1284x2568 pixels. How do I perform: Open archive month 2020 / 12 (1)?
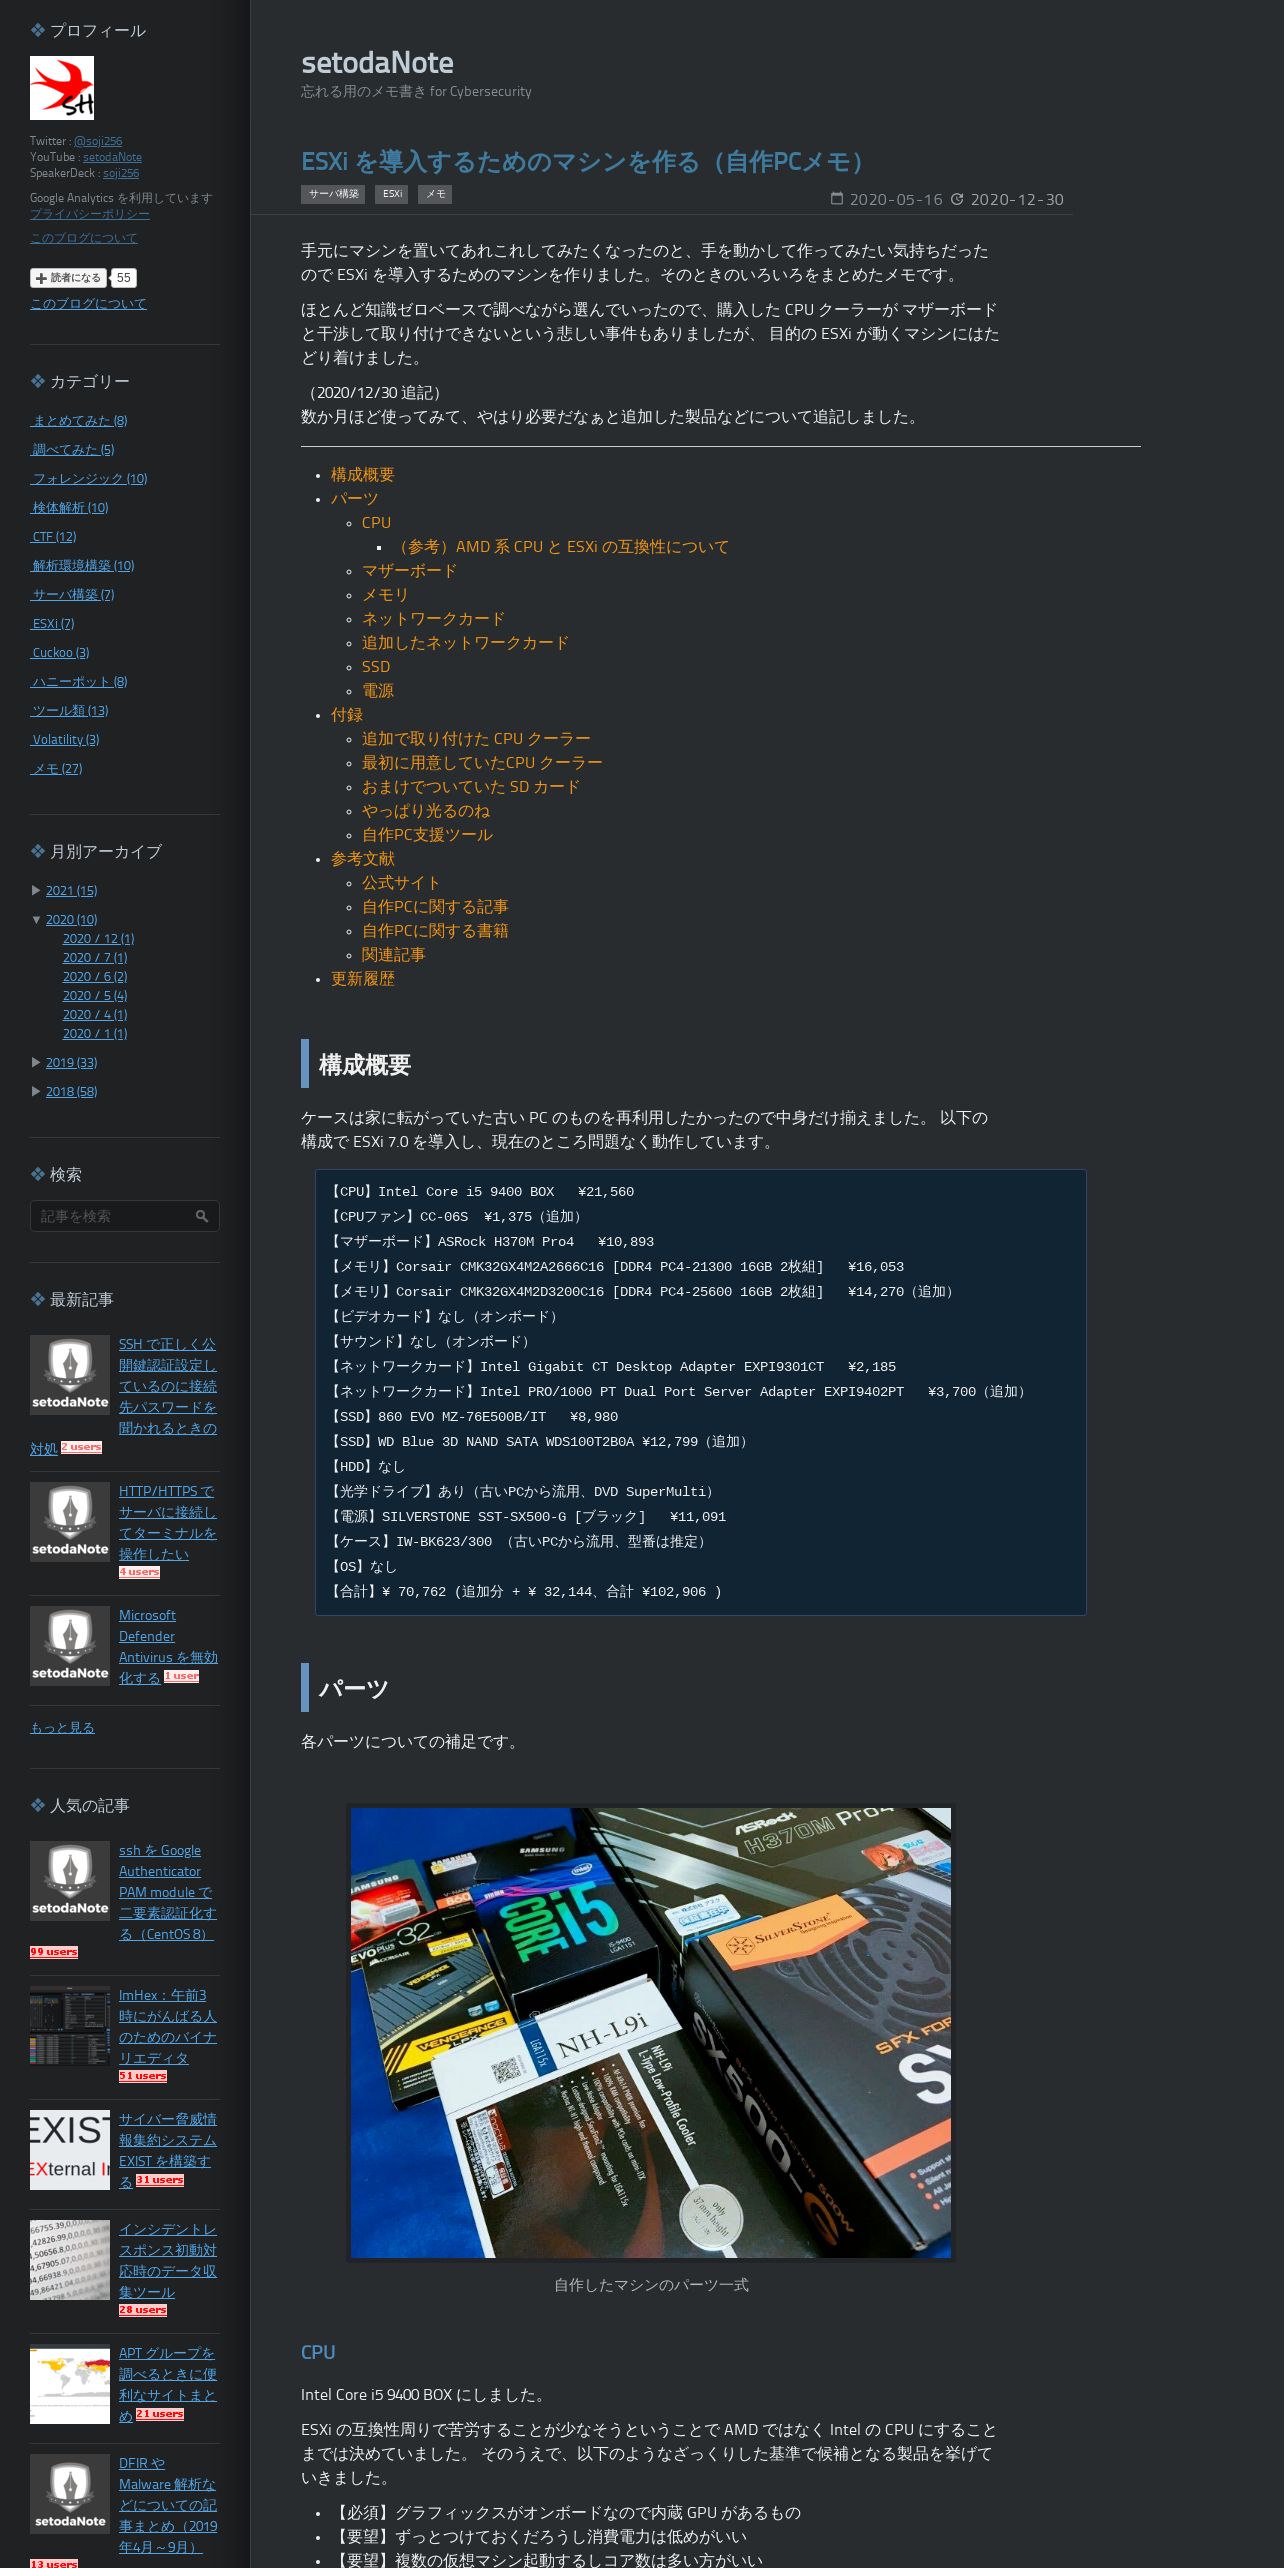click(x=98, y=938)
